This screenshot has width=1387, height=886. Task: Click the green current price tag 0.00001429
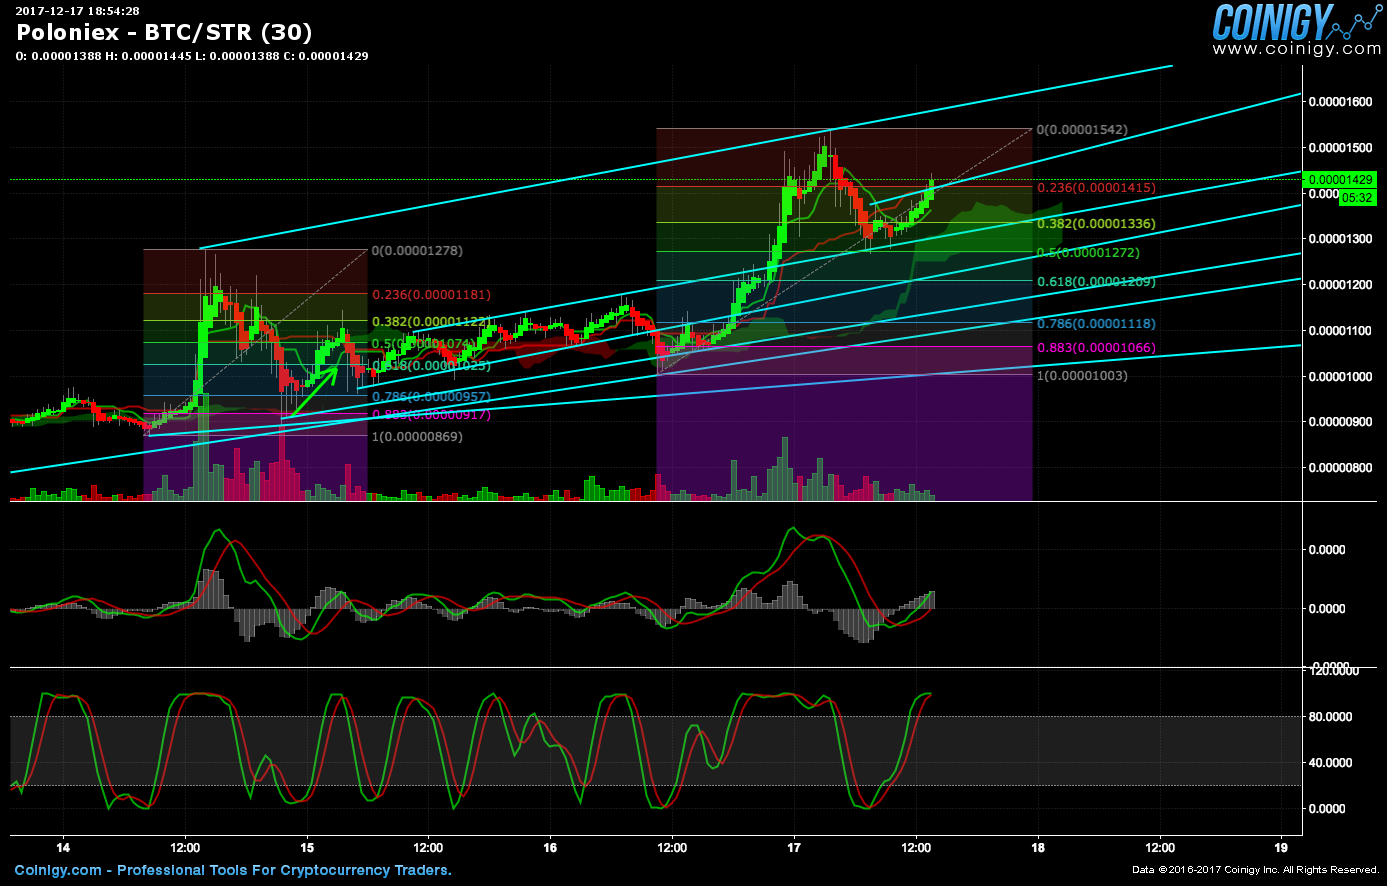click(x=1342, y=179)
